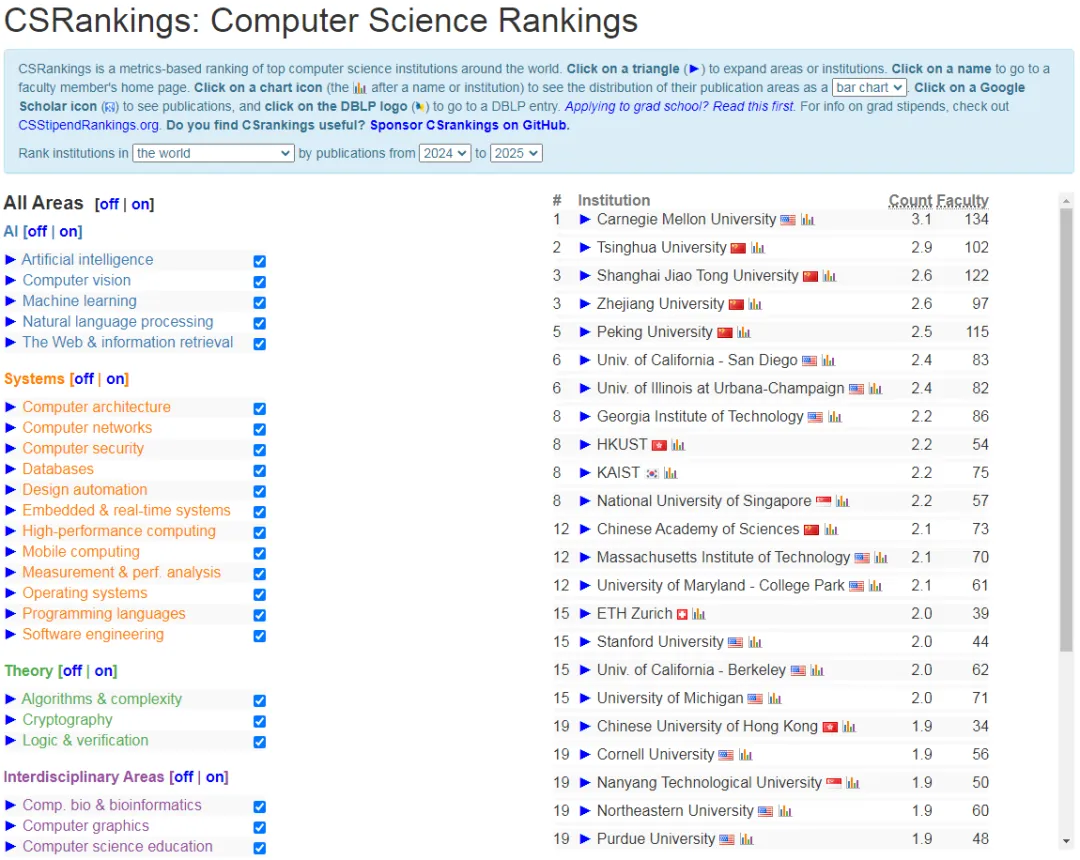Show chart for University of Maryland - College Park
This screenshot has height=860, width=1080.
coord(875,587)
